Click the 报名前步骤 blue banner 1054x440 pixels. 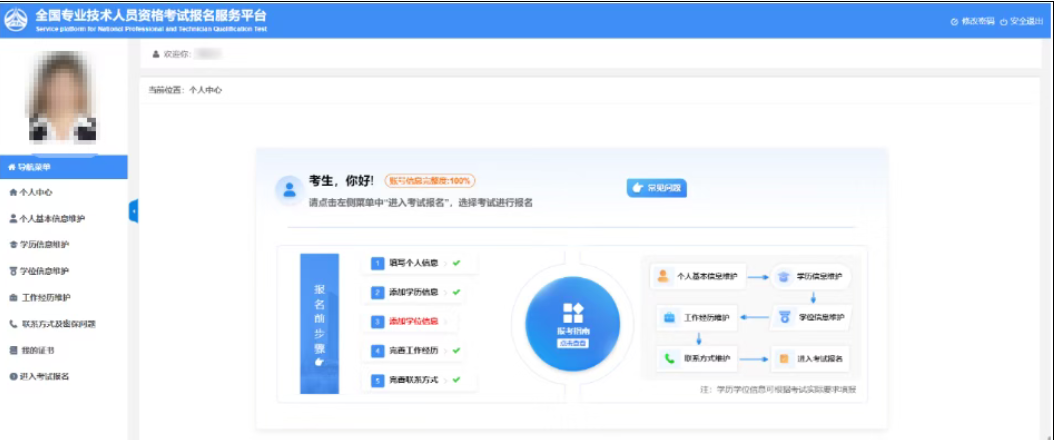pos(319,324)
